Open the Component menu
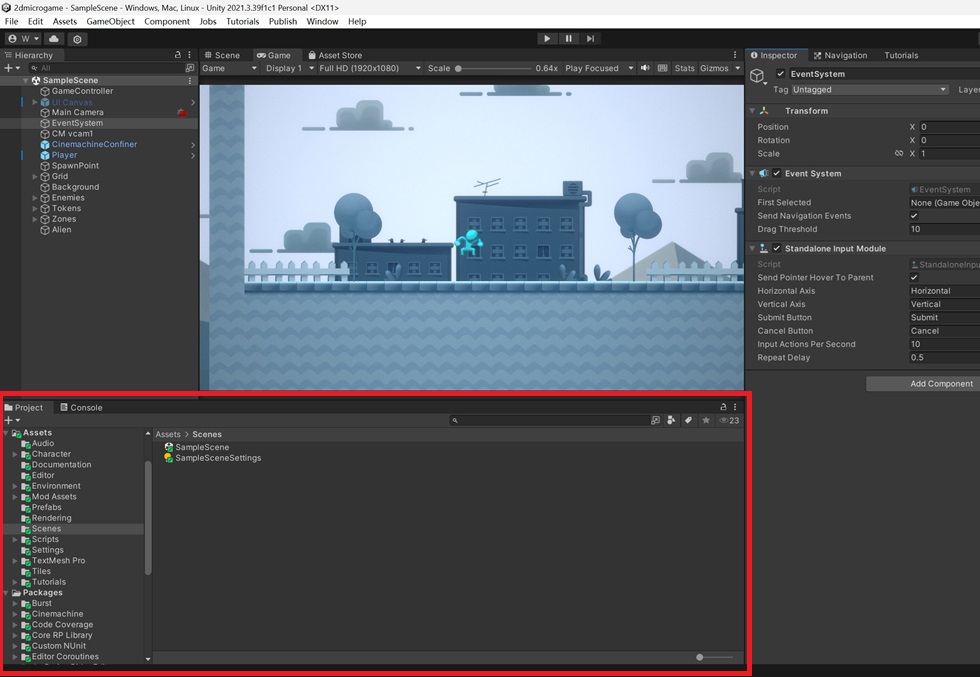 coord(167,21)
